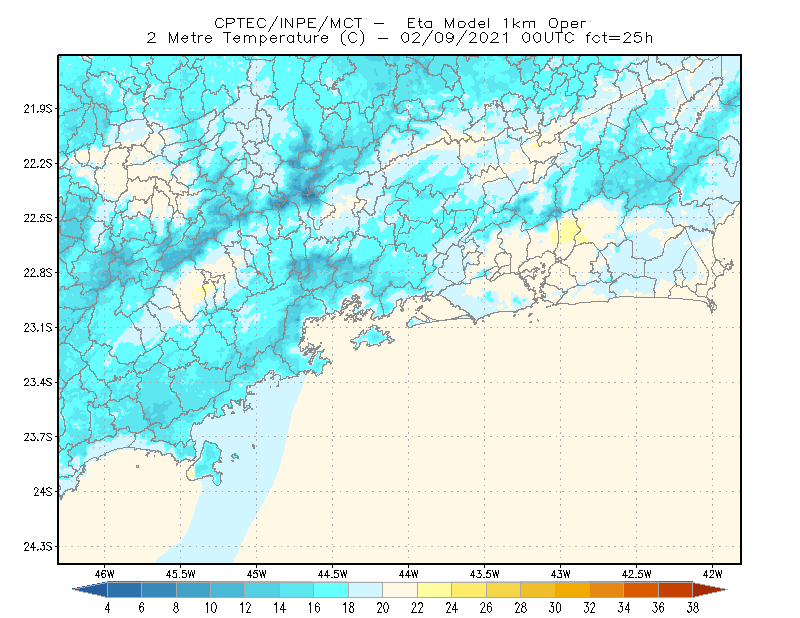The height and width of the screenshot is (618, 800).
Task: Select the yellow swatch between 24 and 26
Action: click(x=469, y=589)
